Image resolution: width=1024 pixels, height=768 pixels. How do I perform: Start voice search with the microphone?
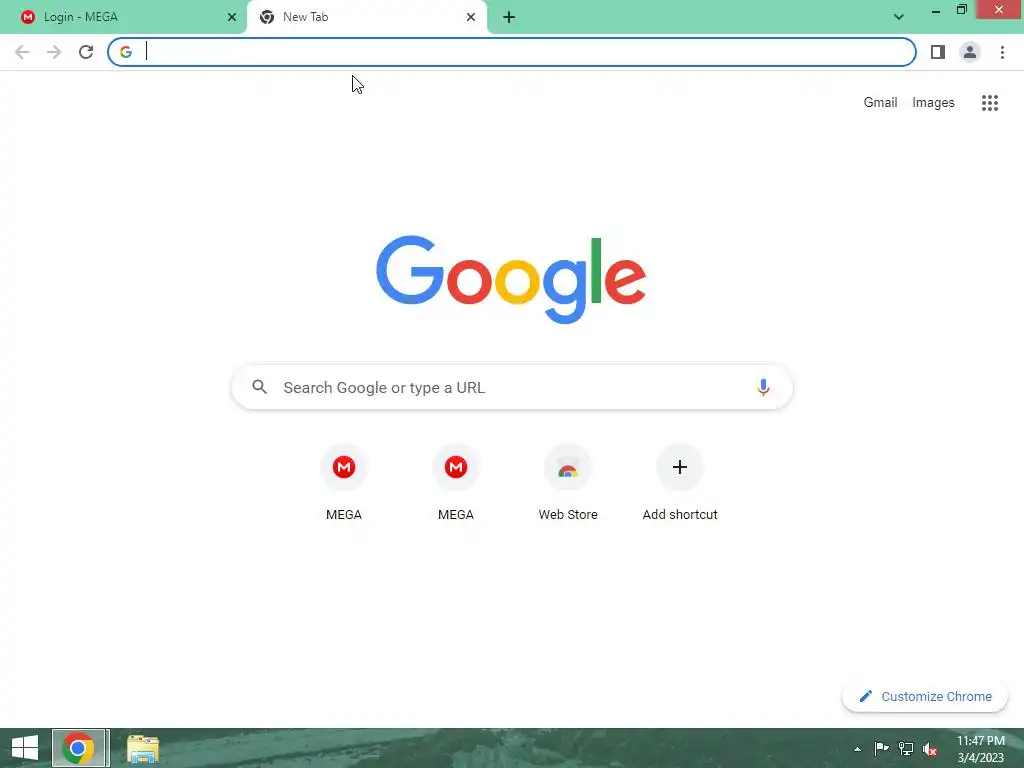(763, 387)
